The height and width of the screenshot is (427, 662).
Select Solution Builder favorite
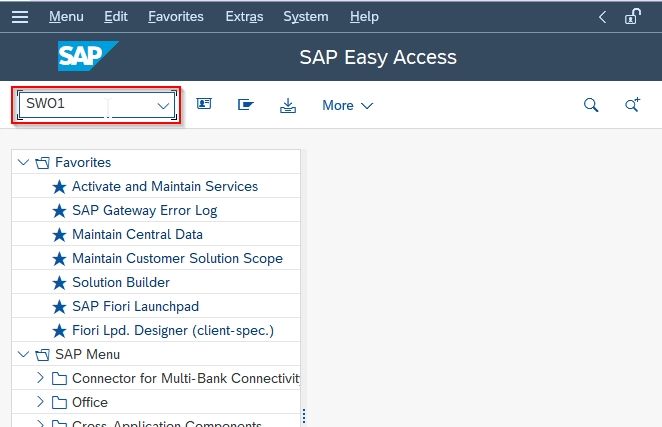[121, 282]
